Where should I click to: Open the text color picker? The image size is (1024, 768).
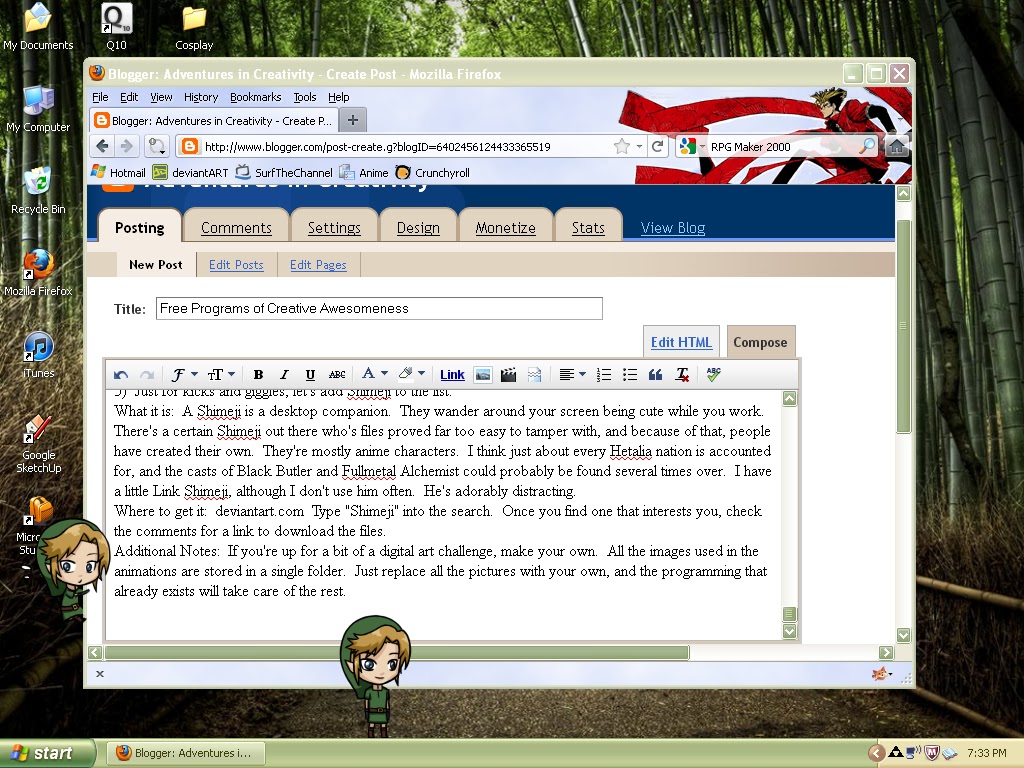[x=374, y=374]
